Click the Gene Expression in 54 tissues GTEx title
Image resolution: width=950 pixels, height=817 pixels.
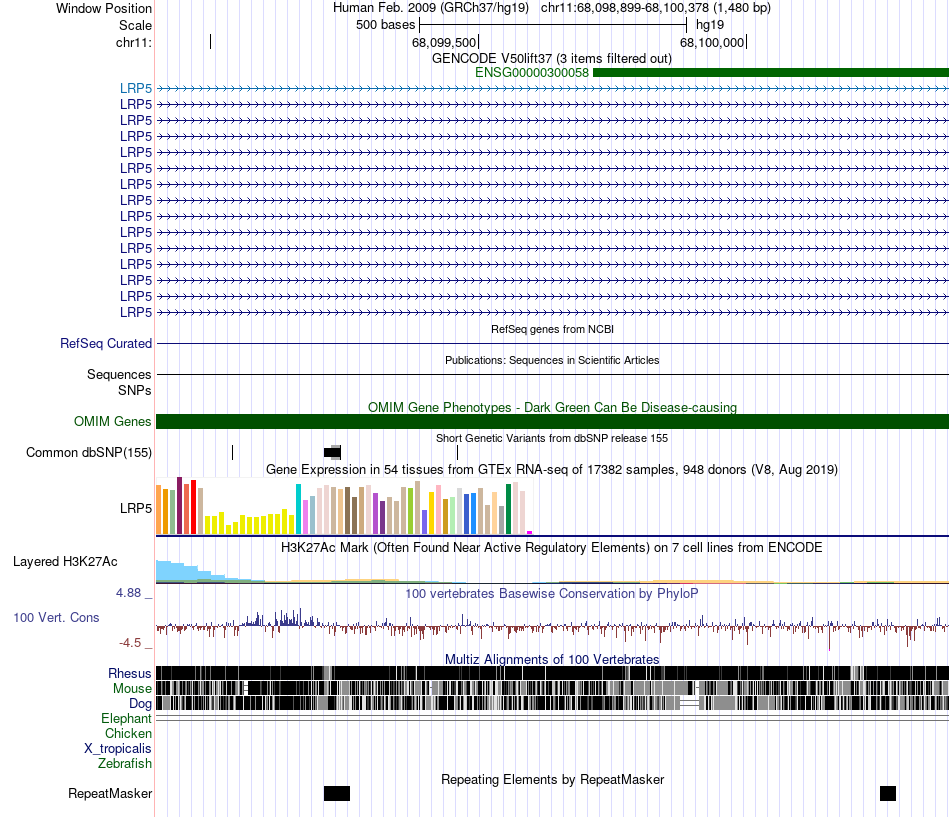(x=552, y=470)
